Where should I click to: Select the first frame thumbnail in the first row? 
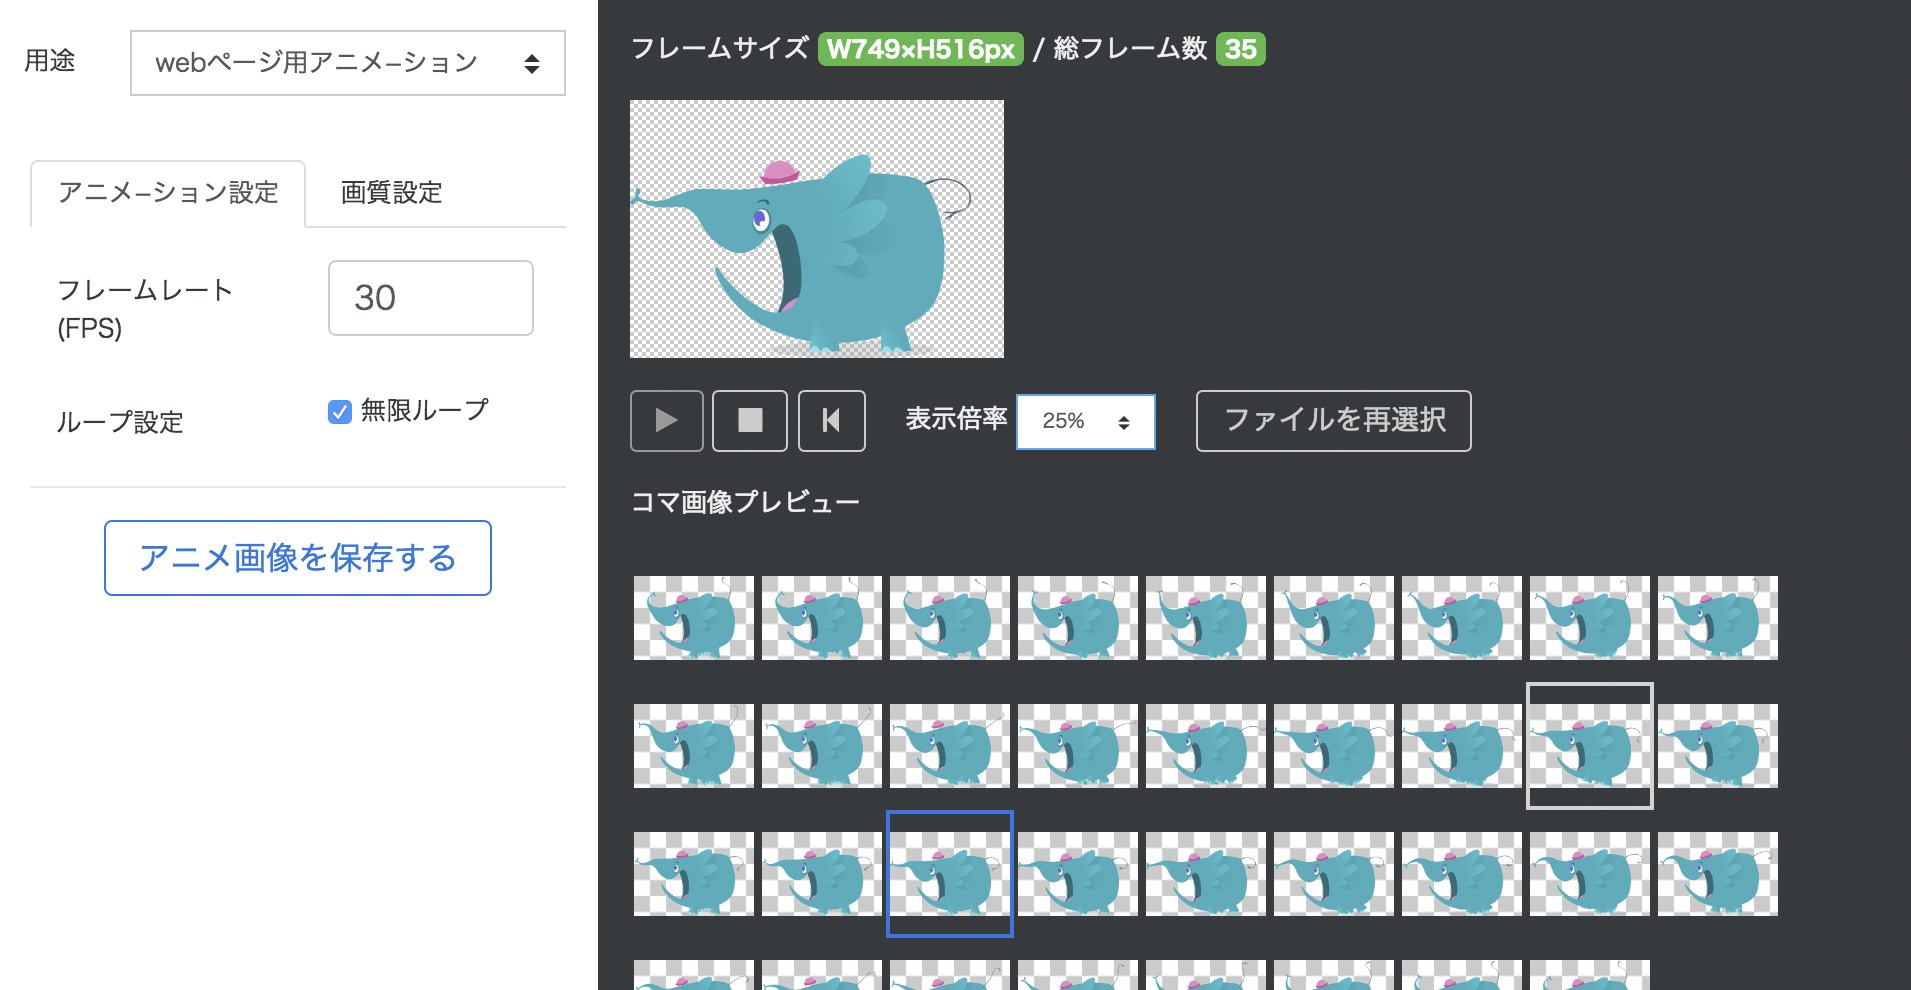(x=694, y=618)
